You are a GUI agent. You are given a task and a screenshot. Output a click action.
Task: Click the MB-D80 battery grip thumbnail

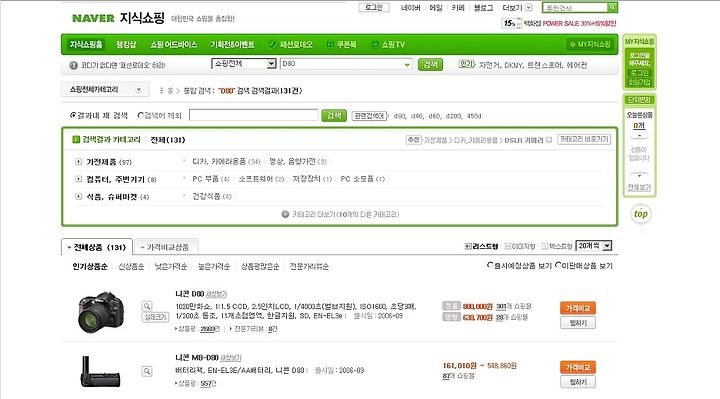(x=100, y=371)
